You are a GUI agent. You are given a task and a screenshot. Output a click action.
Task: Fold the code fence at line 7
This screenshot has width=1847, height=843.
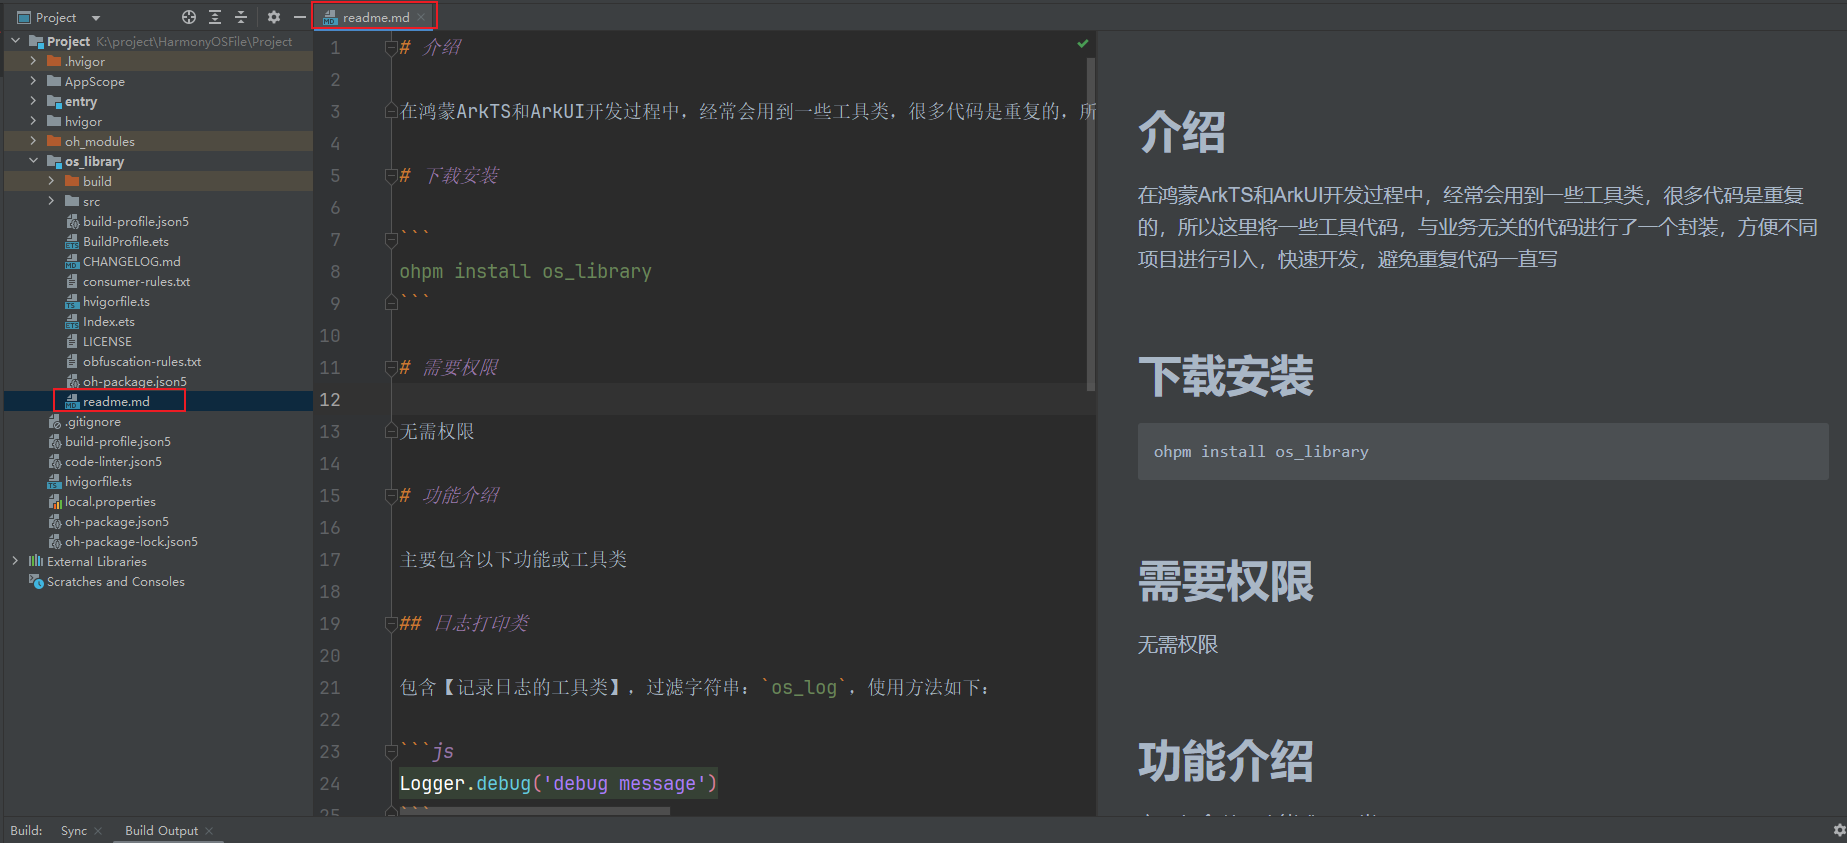coord(391,239)
